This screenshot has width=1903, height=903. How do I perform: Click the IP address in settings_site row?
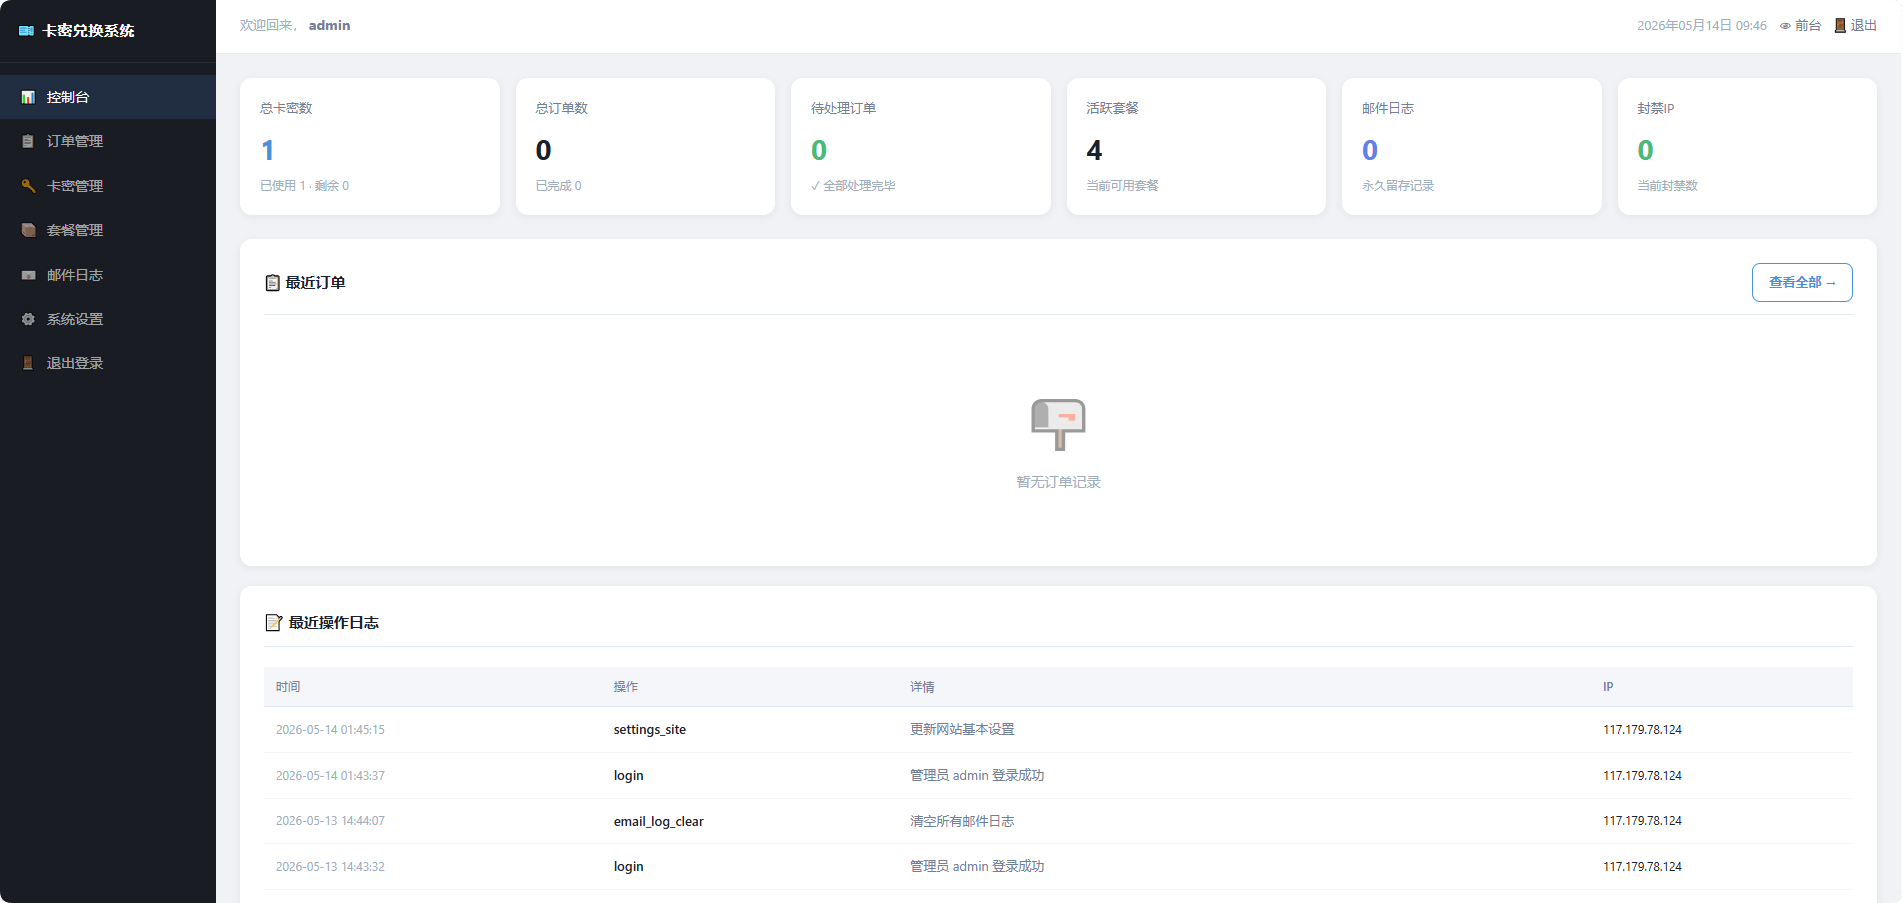pyautogui.click(x=1642, y=730)
